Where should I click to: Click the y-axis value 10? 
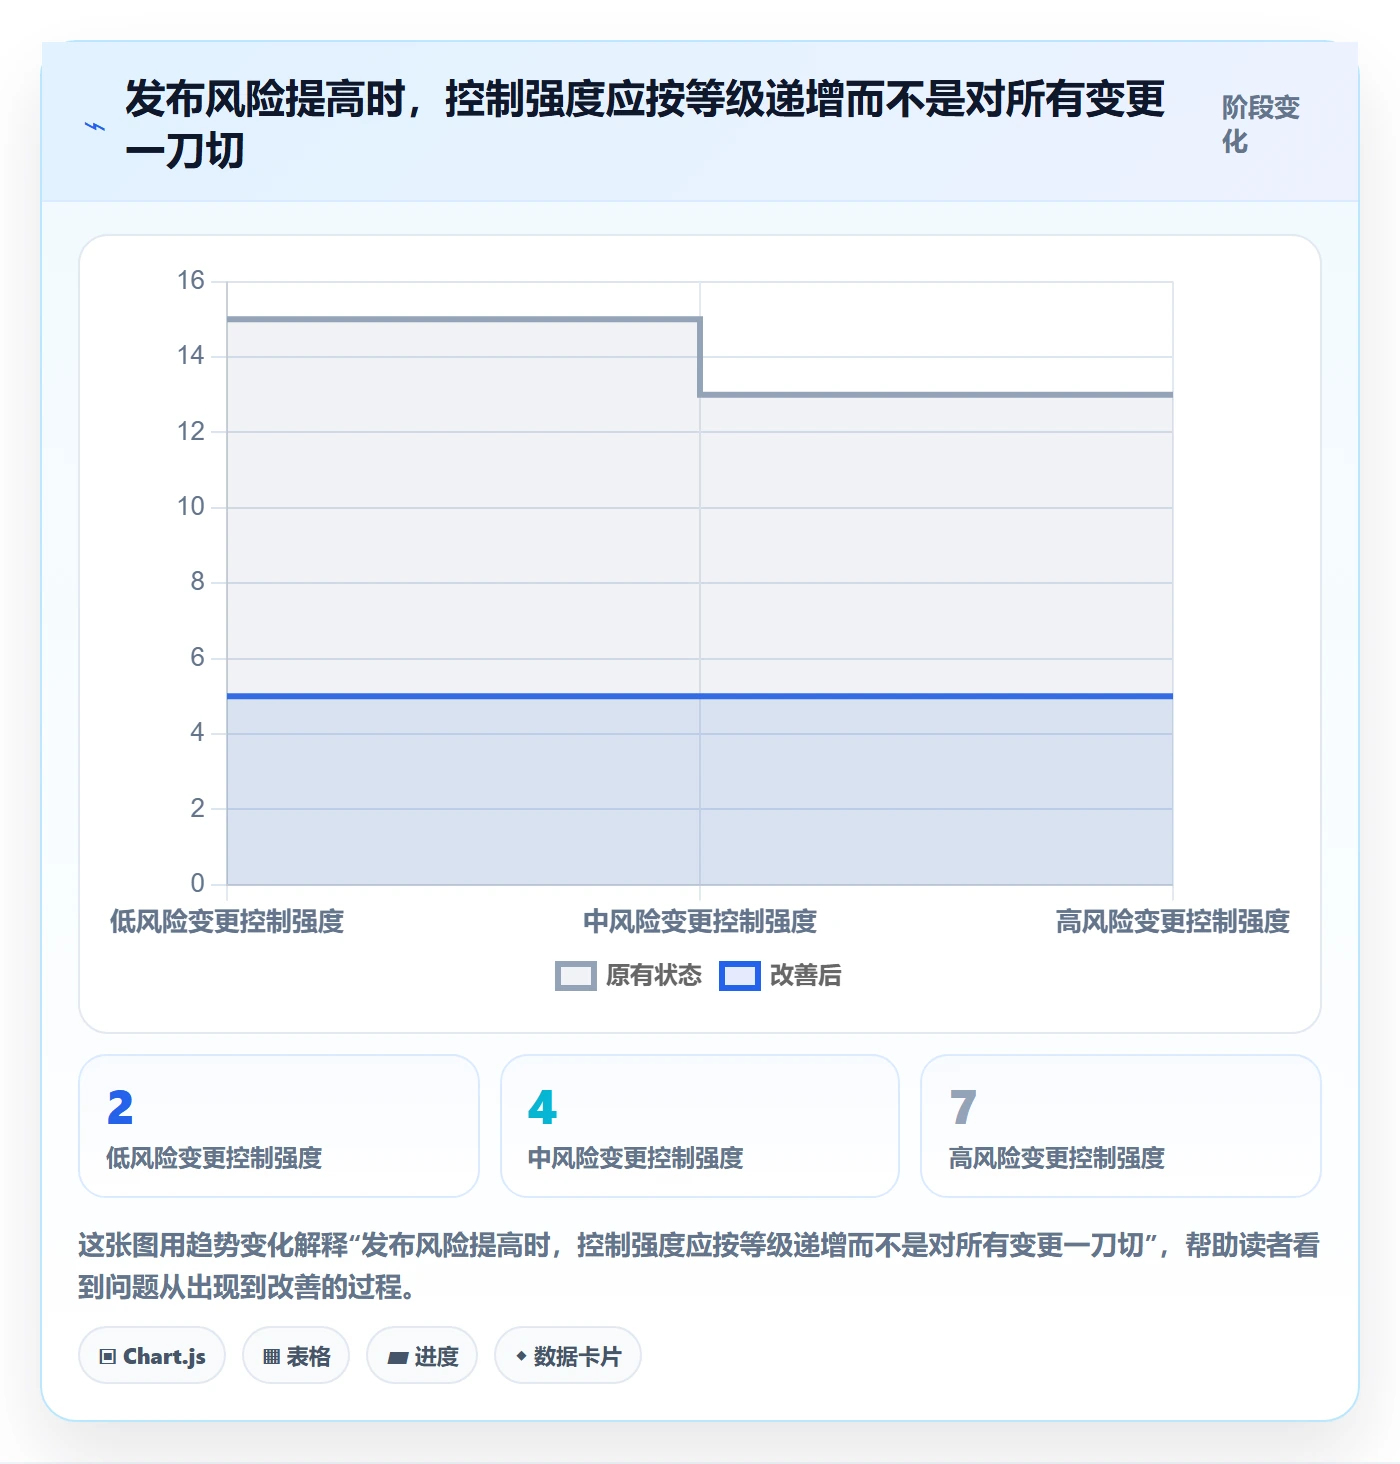coord(191,507)
